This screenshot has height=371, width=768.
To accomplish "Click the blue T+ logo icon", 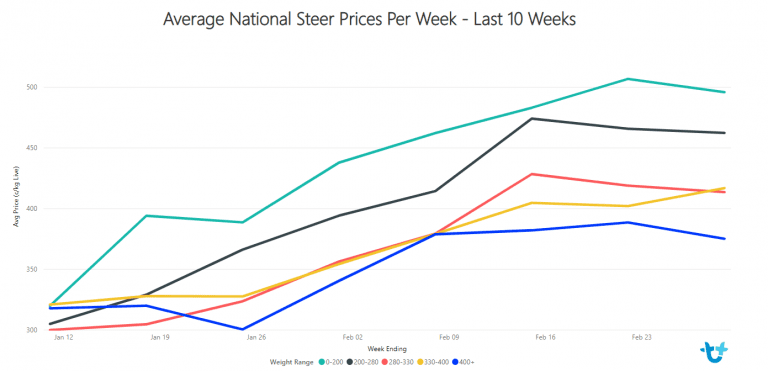I will tap(714, 351).
